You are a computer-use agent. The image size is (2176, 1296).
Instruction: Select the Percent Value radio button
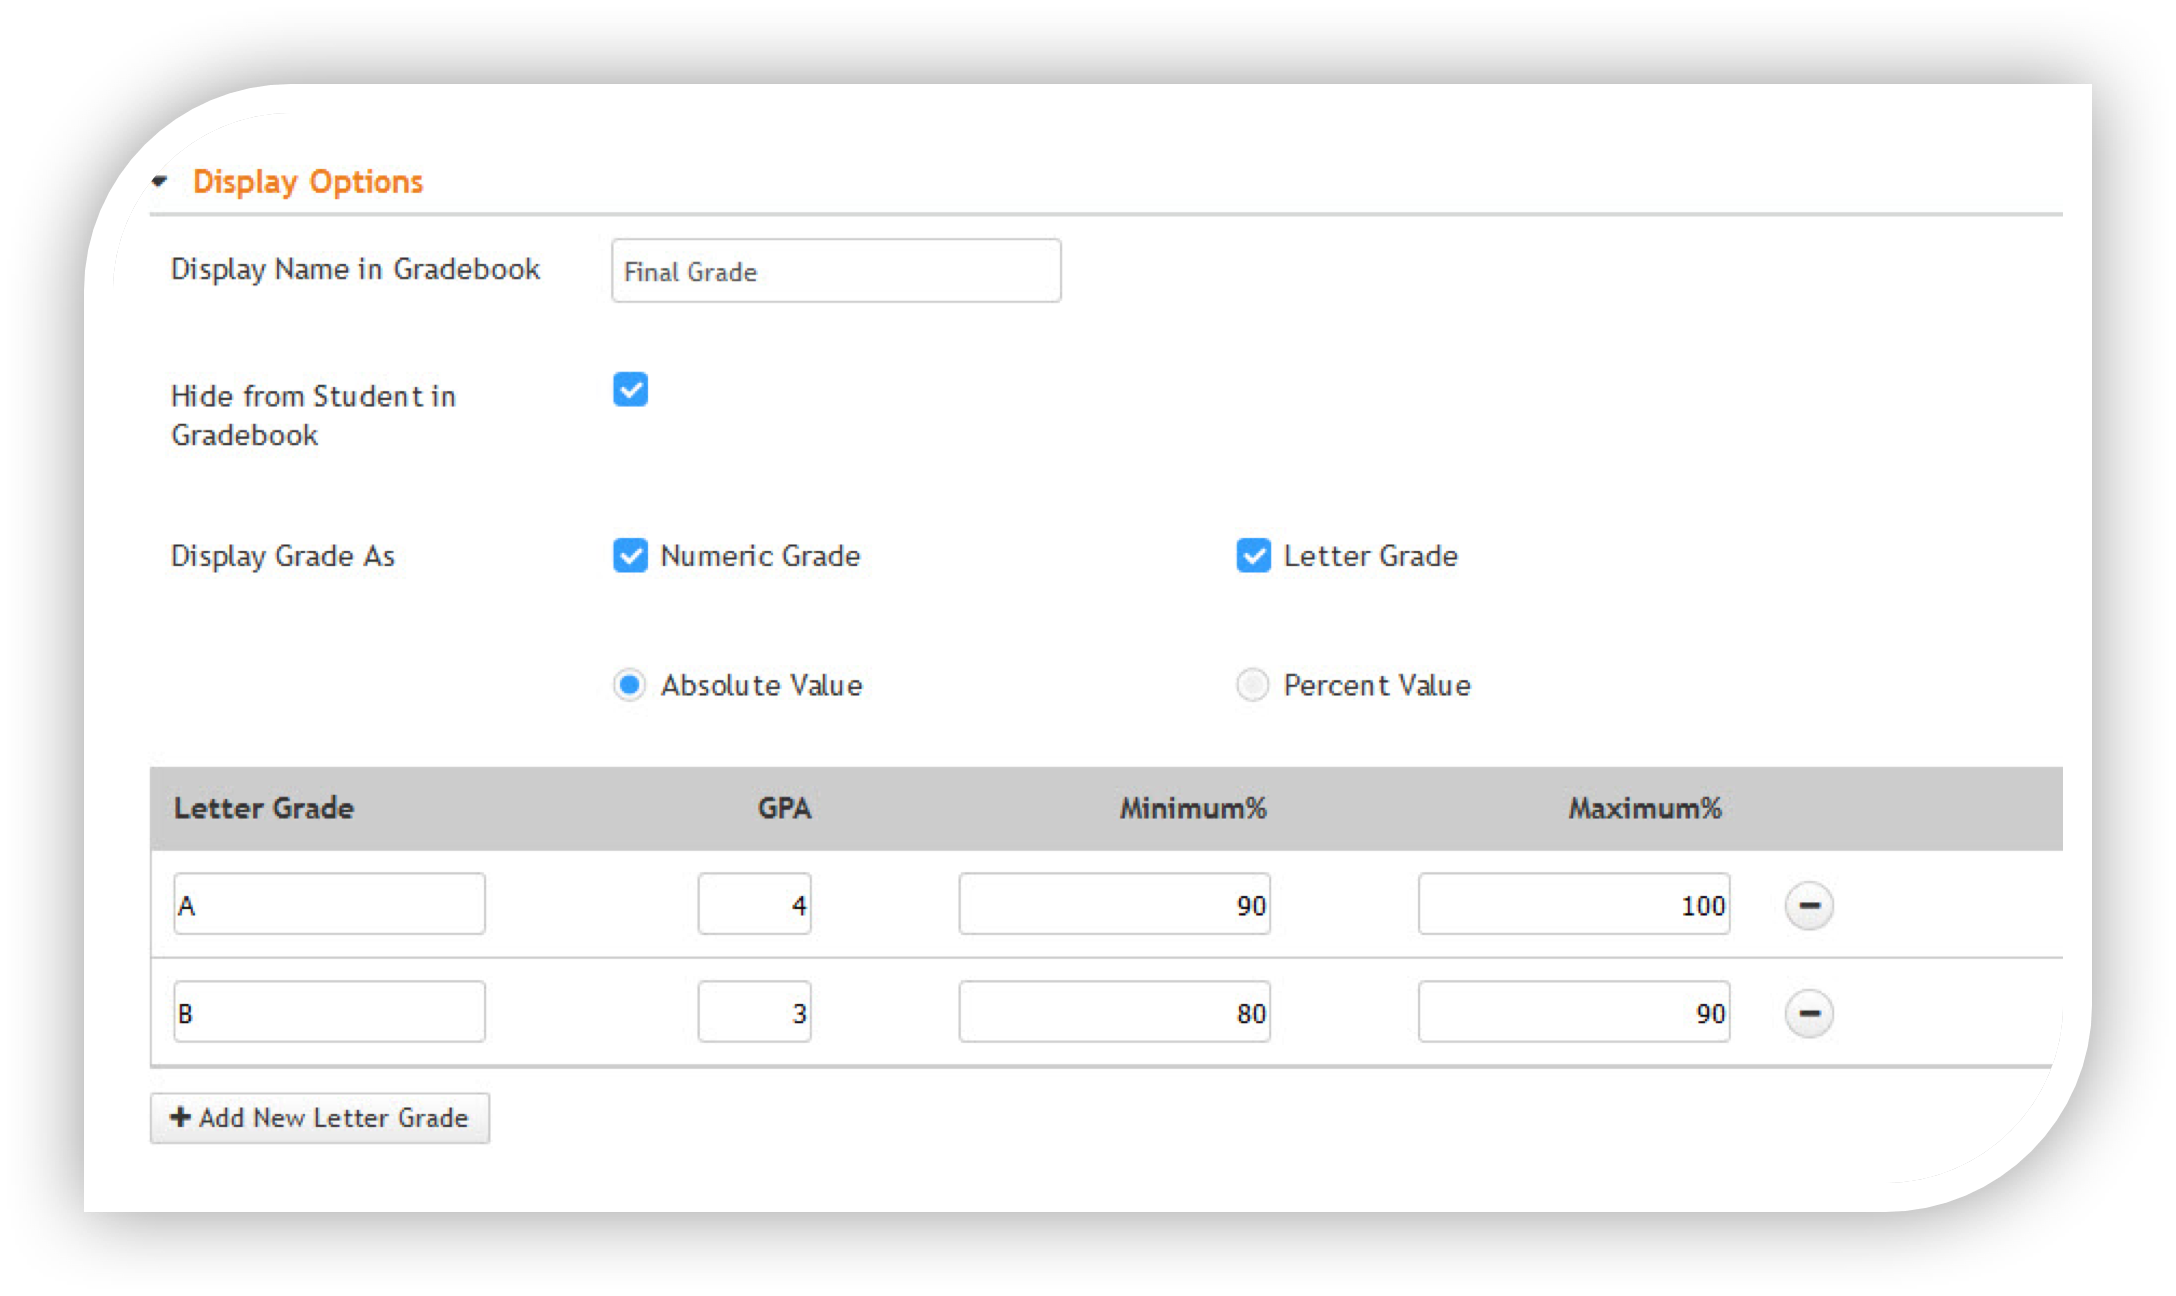click(x=1252, y=685)
